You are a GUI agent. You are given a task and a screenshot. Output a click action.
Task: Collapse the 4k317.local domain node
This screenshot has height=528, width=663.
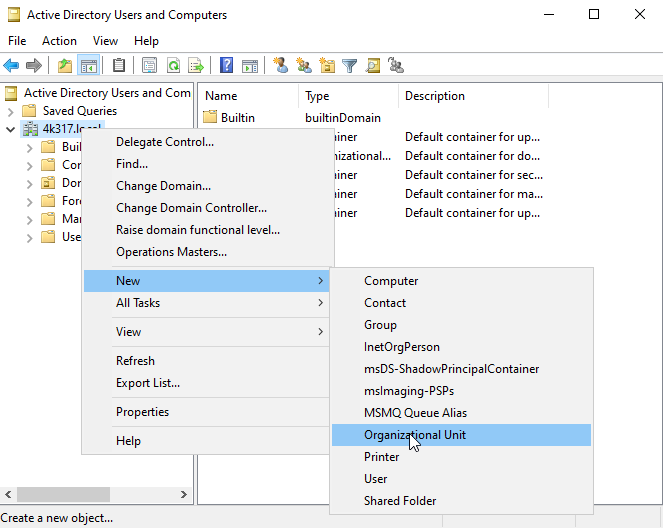(x=10, y=129)
